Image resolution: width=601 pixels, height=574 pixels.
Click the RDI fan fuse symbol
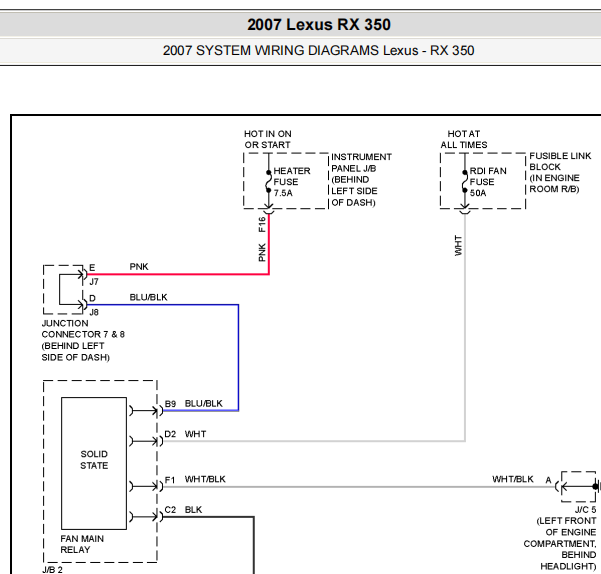(465, 182)
